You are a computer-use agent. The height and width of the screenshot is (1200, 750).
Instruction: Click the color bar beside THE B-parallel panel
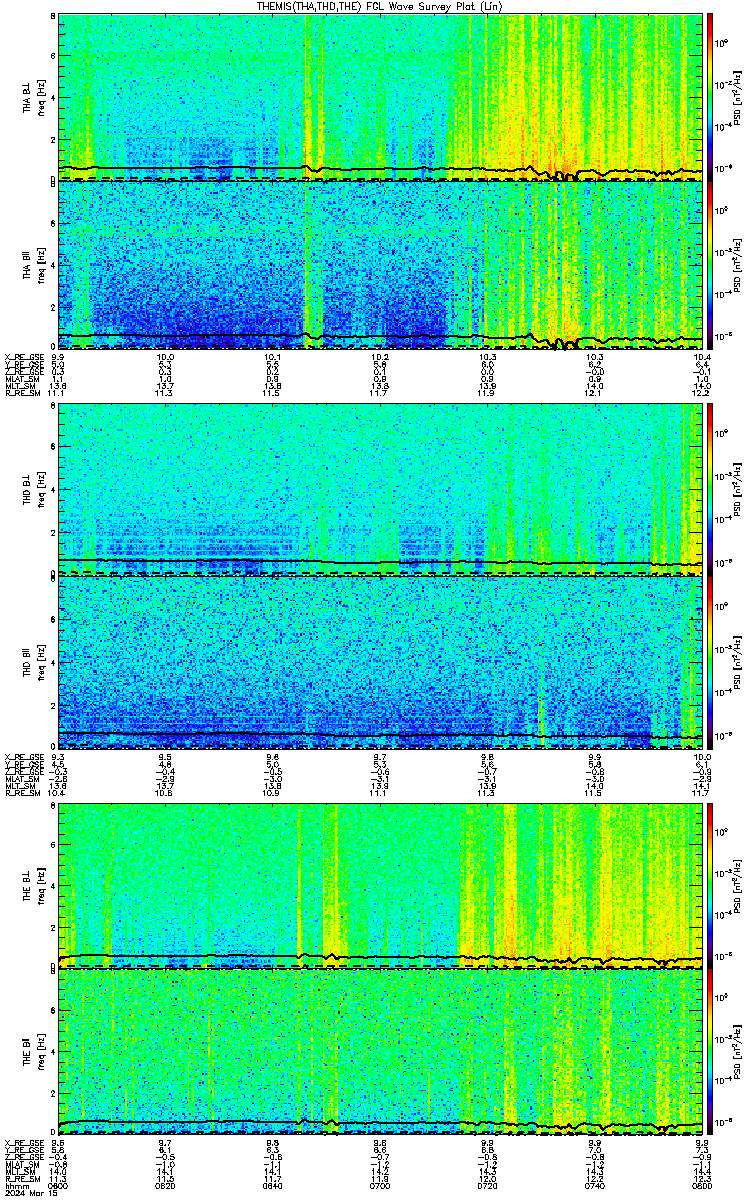coord(711,1052)
